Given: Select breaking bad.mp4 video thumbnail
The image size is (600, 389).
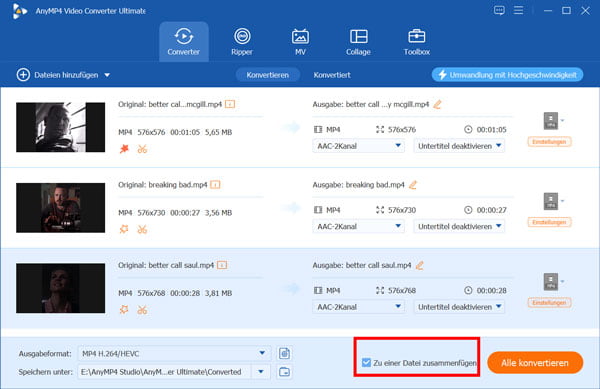Looking at the screenshot, I should click(60, 207).
